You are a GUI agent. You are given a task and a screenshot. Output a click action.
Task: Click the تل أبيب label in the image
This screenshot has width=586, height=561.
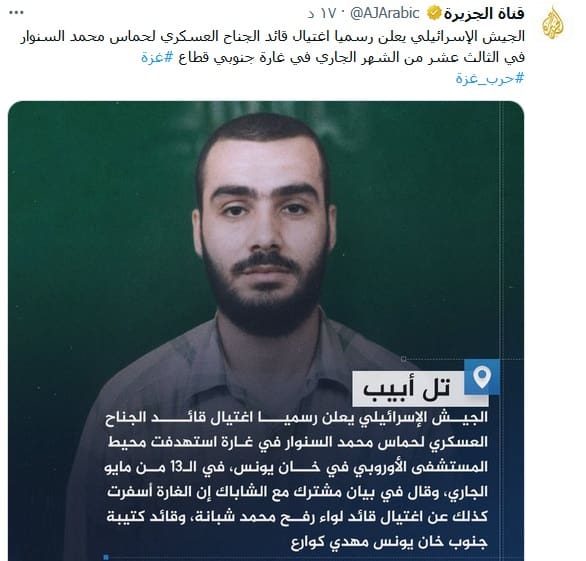coord(407,388)
